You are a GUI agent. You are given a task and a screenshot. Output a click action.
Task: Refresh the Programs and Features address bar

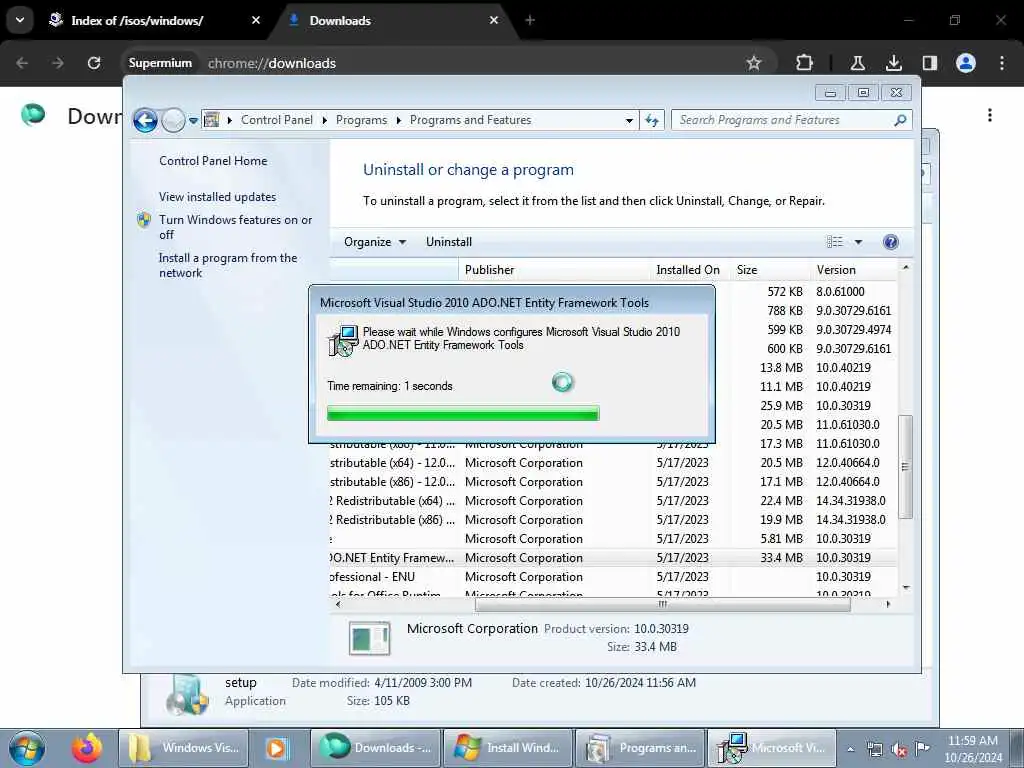tap(652, 120)
